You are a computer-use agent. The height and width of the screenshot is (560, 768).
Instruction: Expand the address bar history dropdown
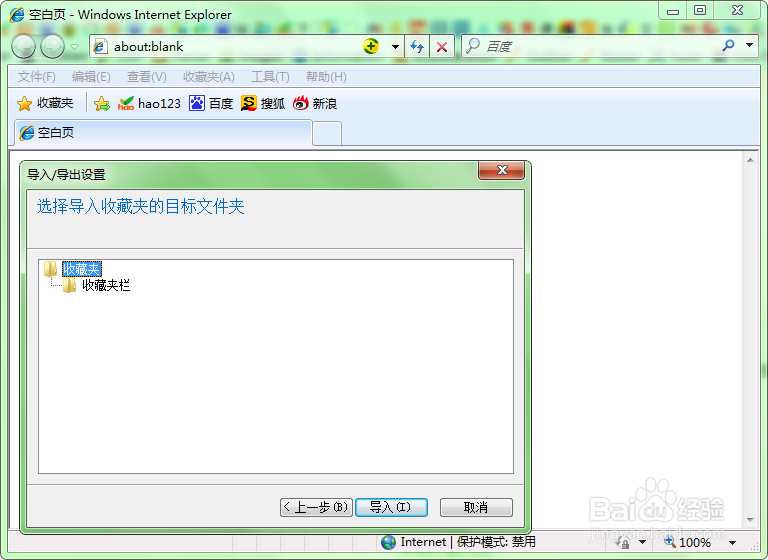(395, 47)
